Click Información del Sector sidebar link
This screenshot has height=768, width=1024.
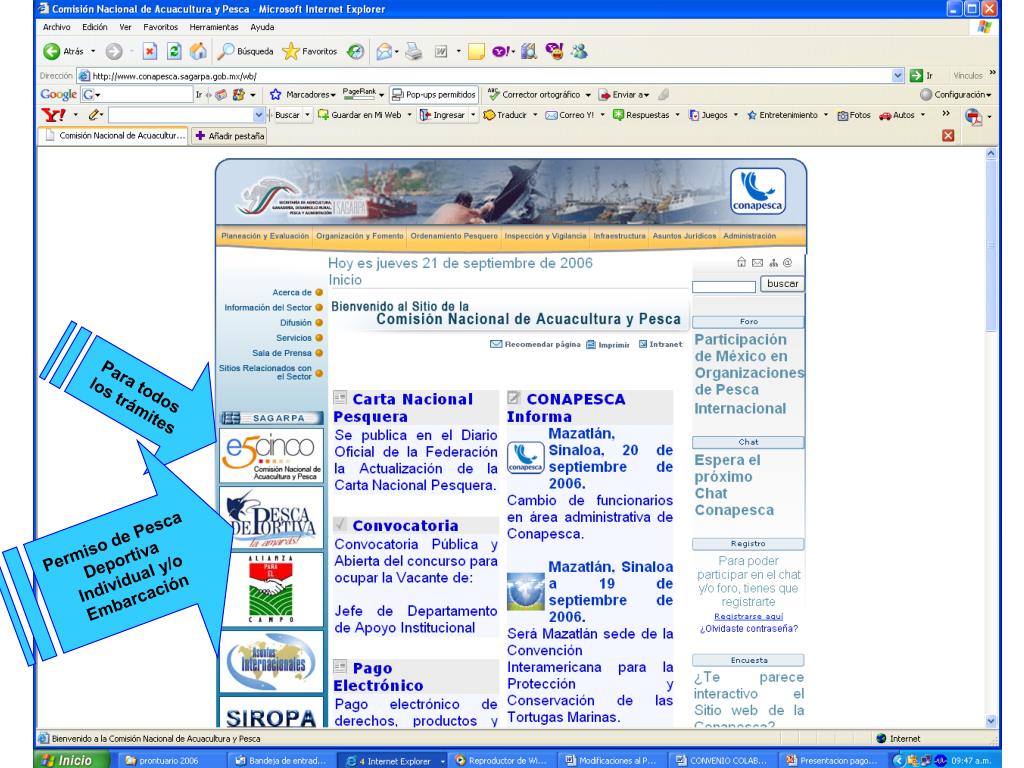click(268, 308)
